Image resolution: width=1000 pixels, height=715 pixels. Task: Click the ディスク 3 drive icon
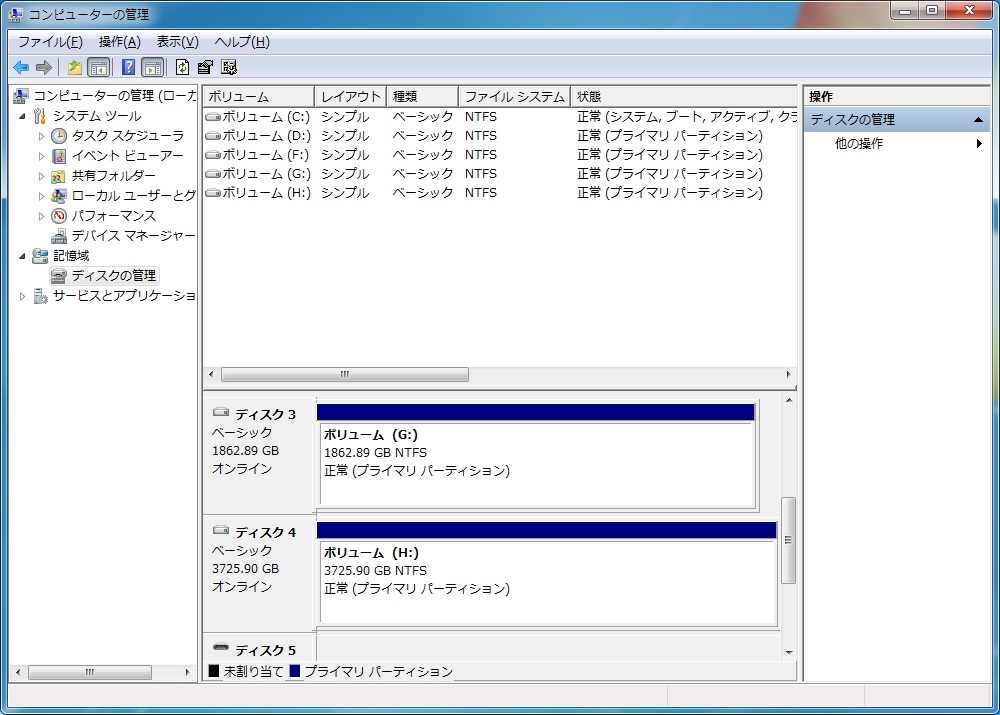(x=221, y=413)
